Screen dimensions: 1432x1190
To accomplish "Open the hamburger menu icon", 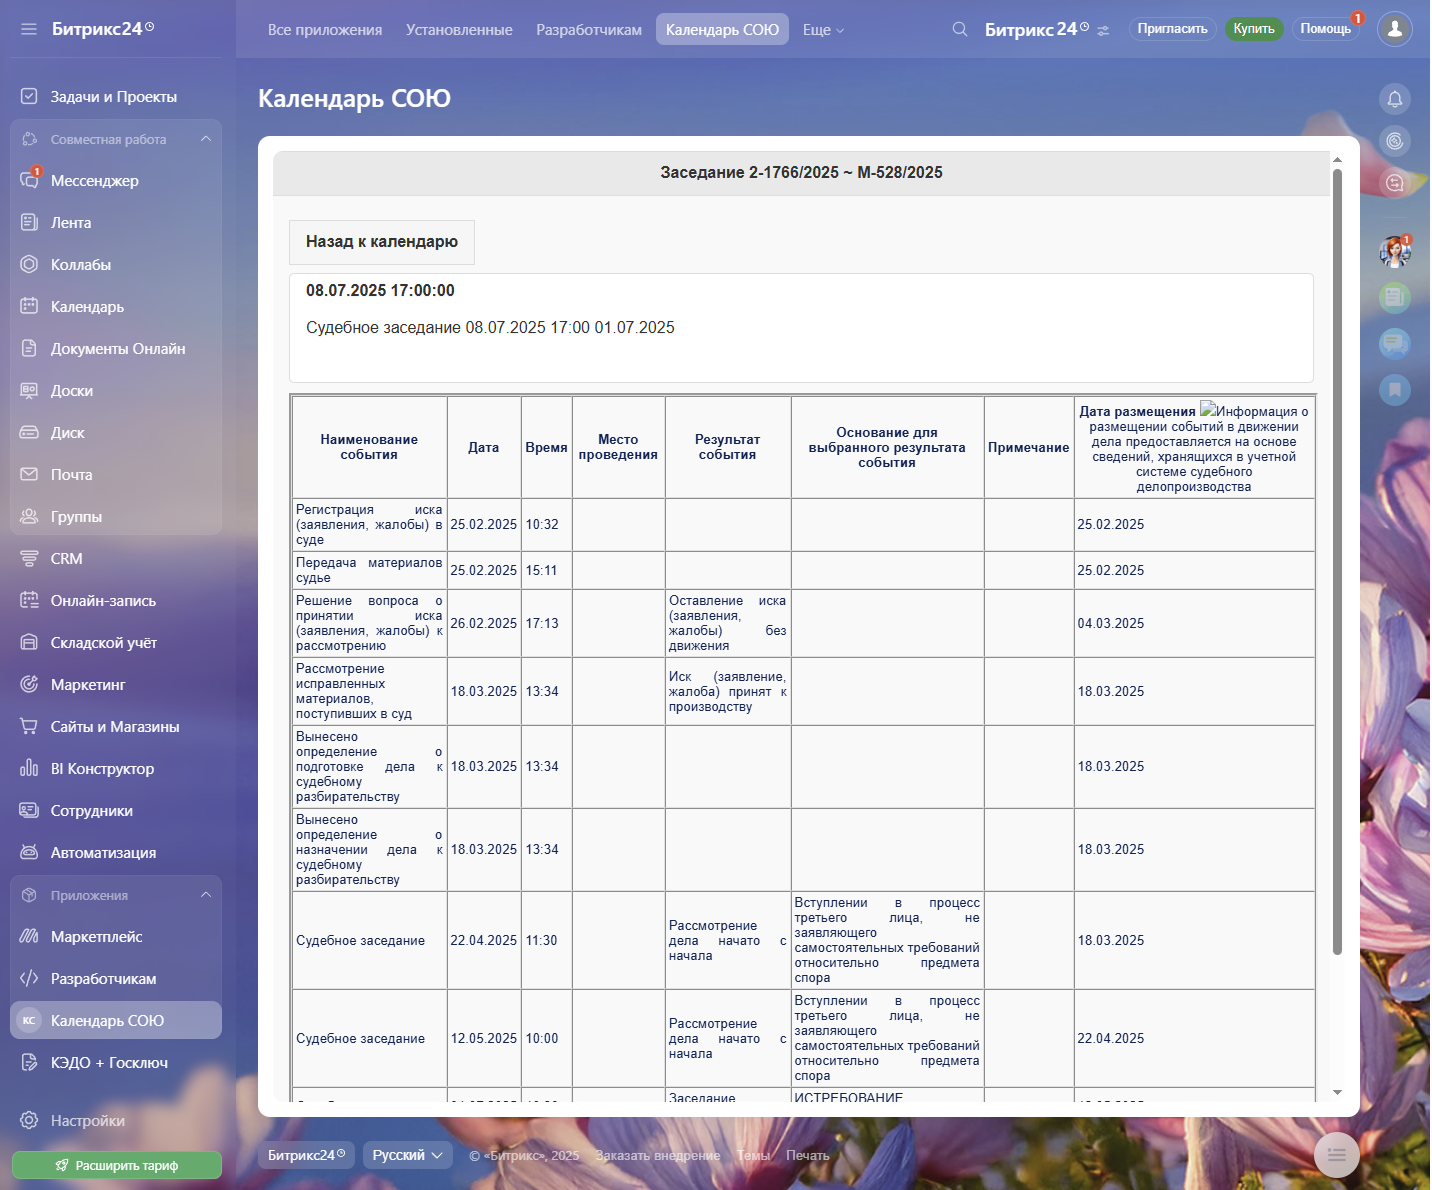I will (28, 29).
